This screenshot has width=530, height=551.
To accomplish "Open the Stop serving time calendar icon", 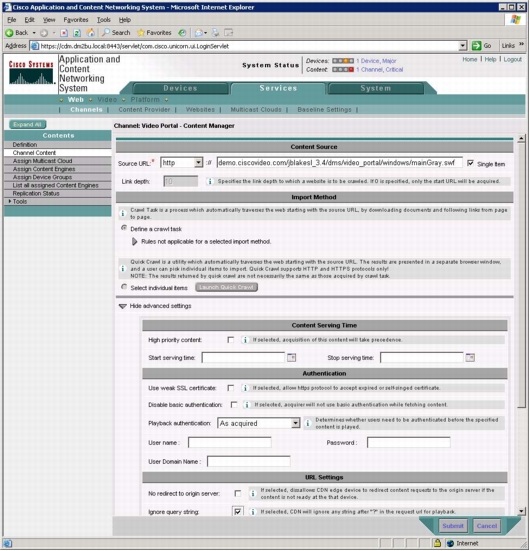I will click(x=470, y=357).
